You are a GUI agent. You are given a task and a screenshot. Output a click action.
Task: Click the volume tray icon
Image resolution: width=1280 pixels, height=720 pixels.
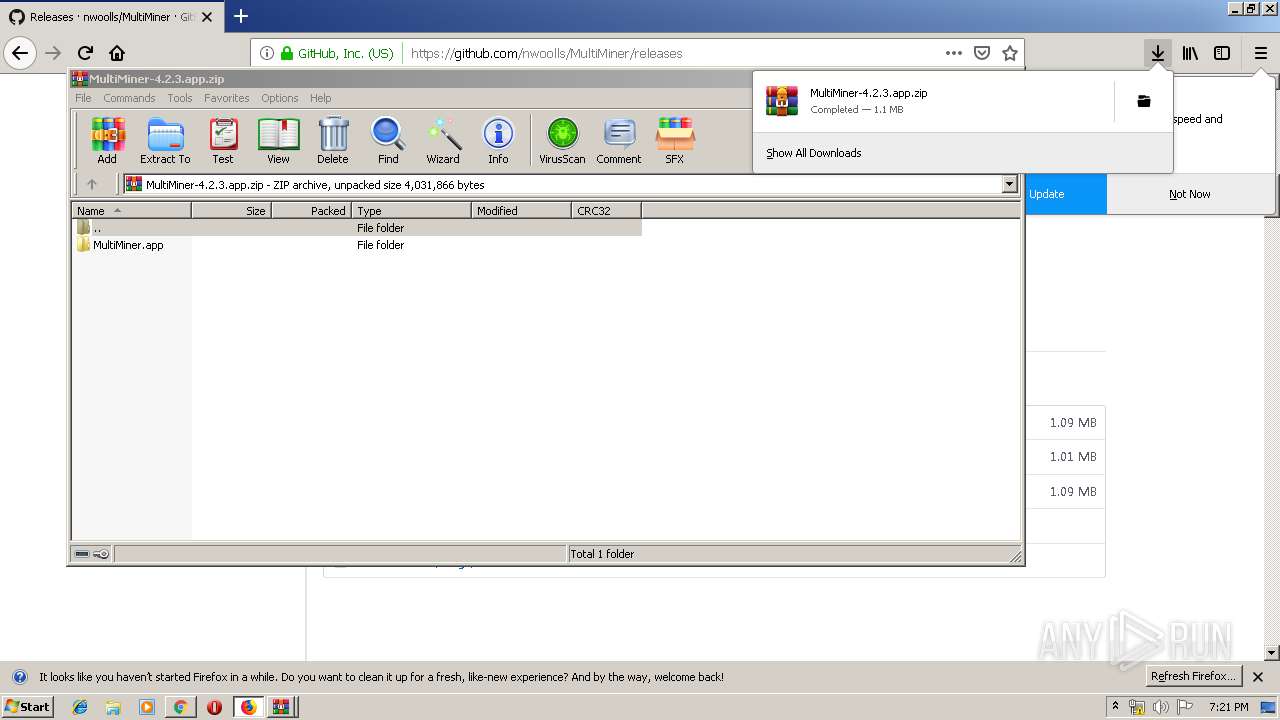point(1161,707)
